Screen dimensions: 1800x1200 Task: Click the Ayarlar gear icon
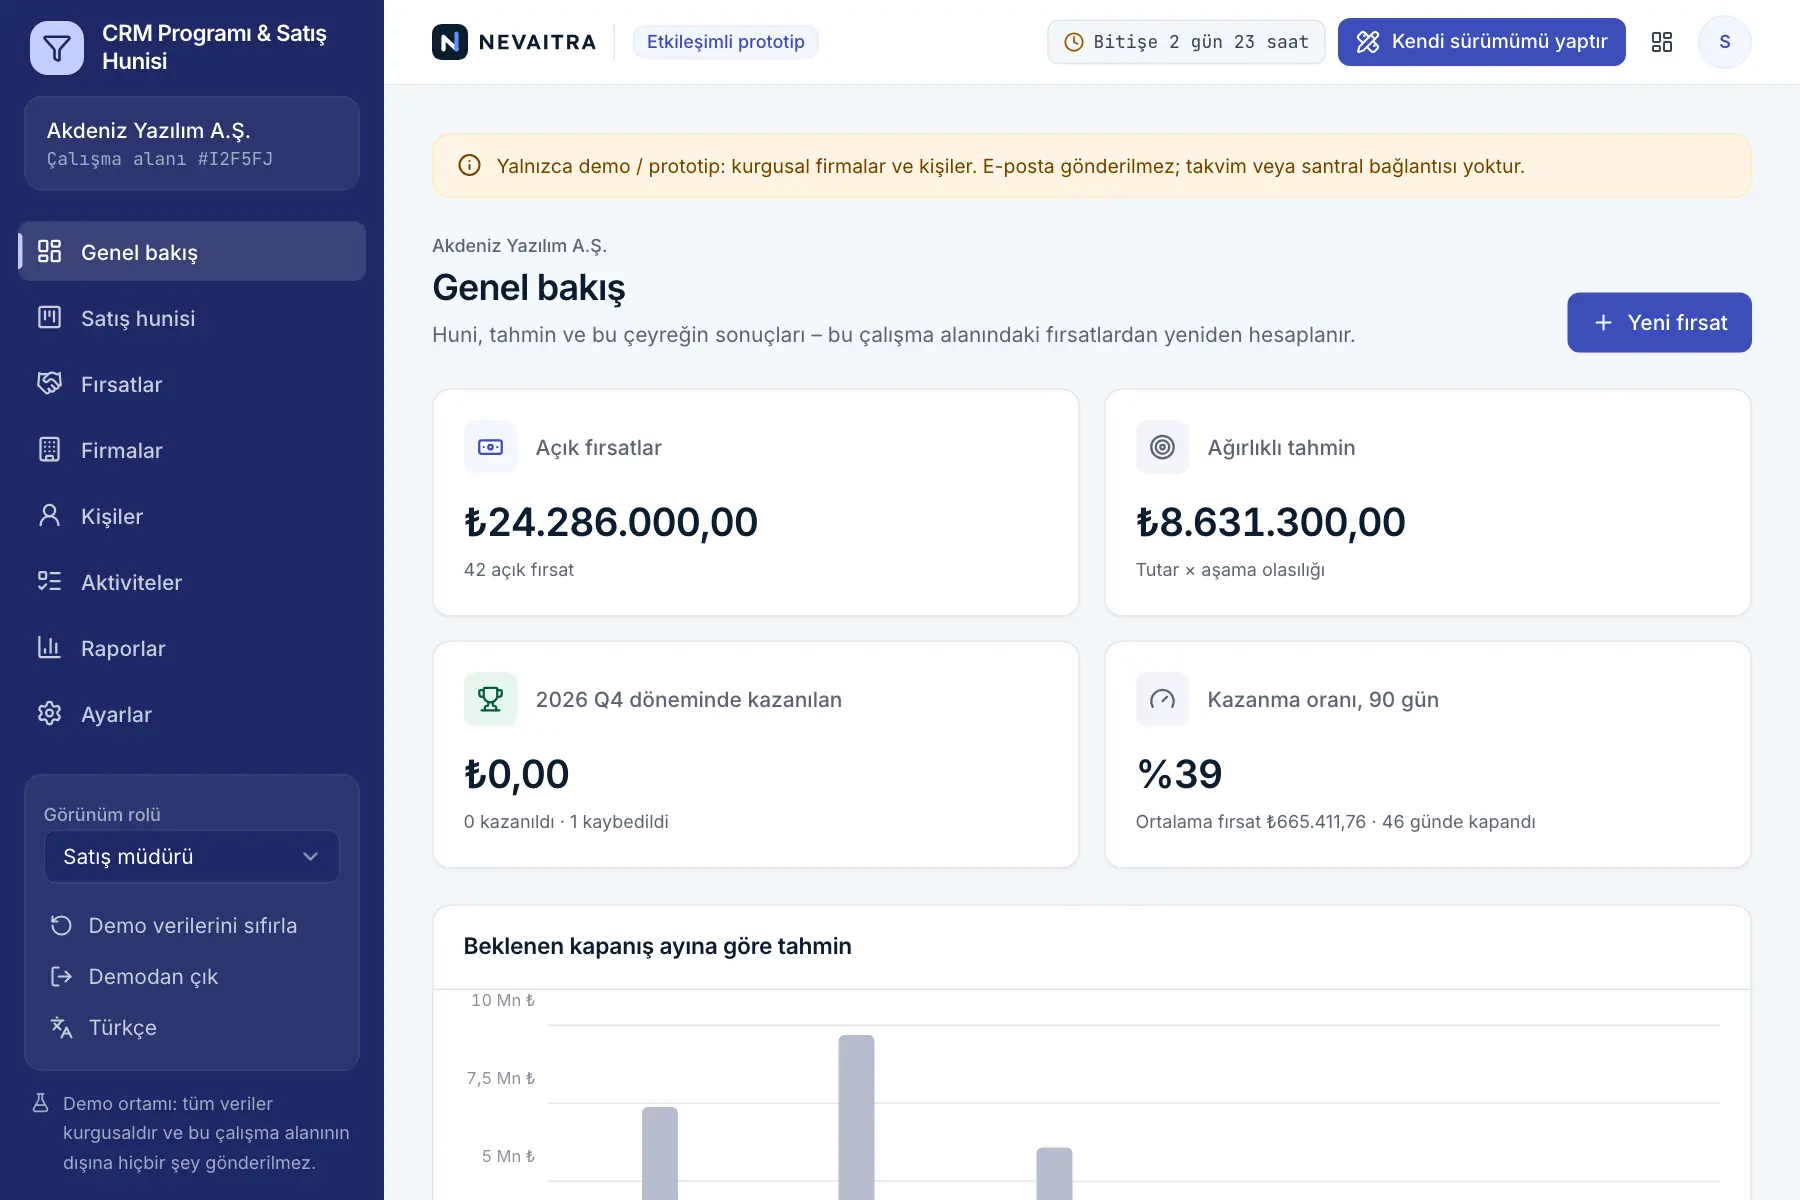click(x=49, y=713)
